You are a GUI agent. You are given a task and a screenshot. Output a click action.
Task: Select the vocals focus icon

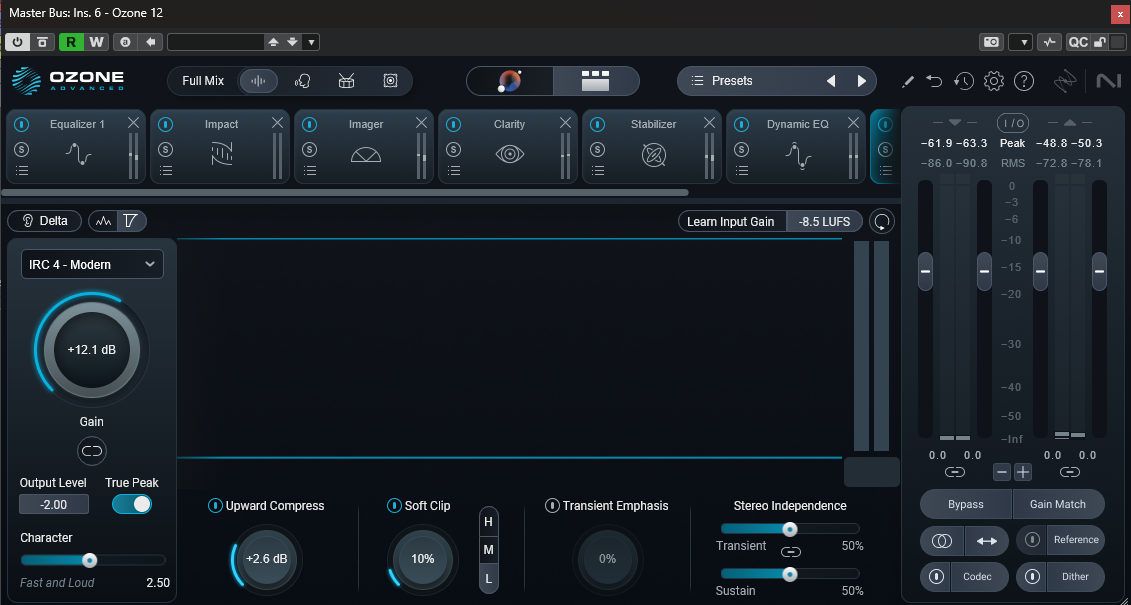(x=302, y=81)
